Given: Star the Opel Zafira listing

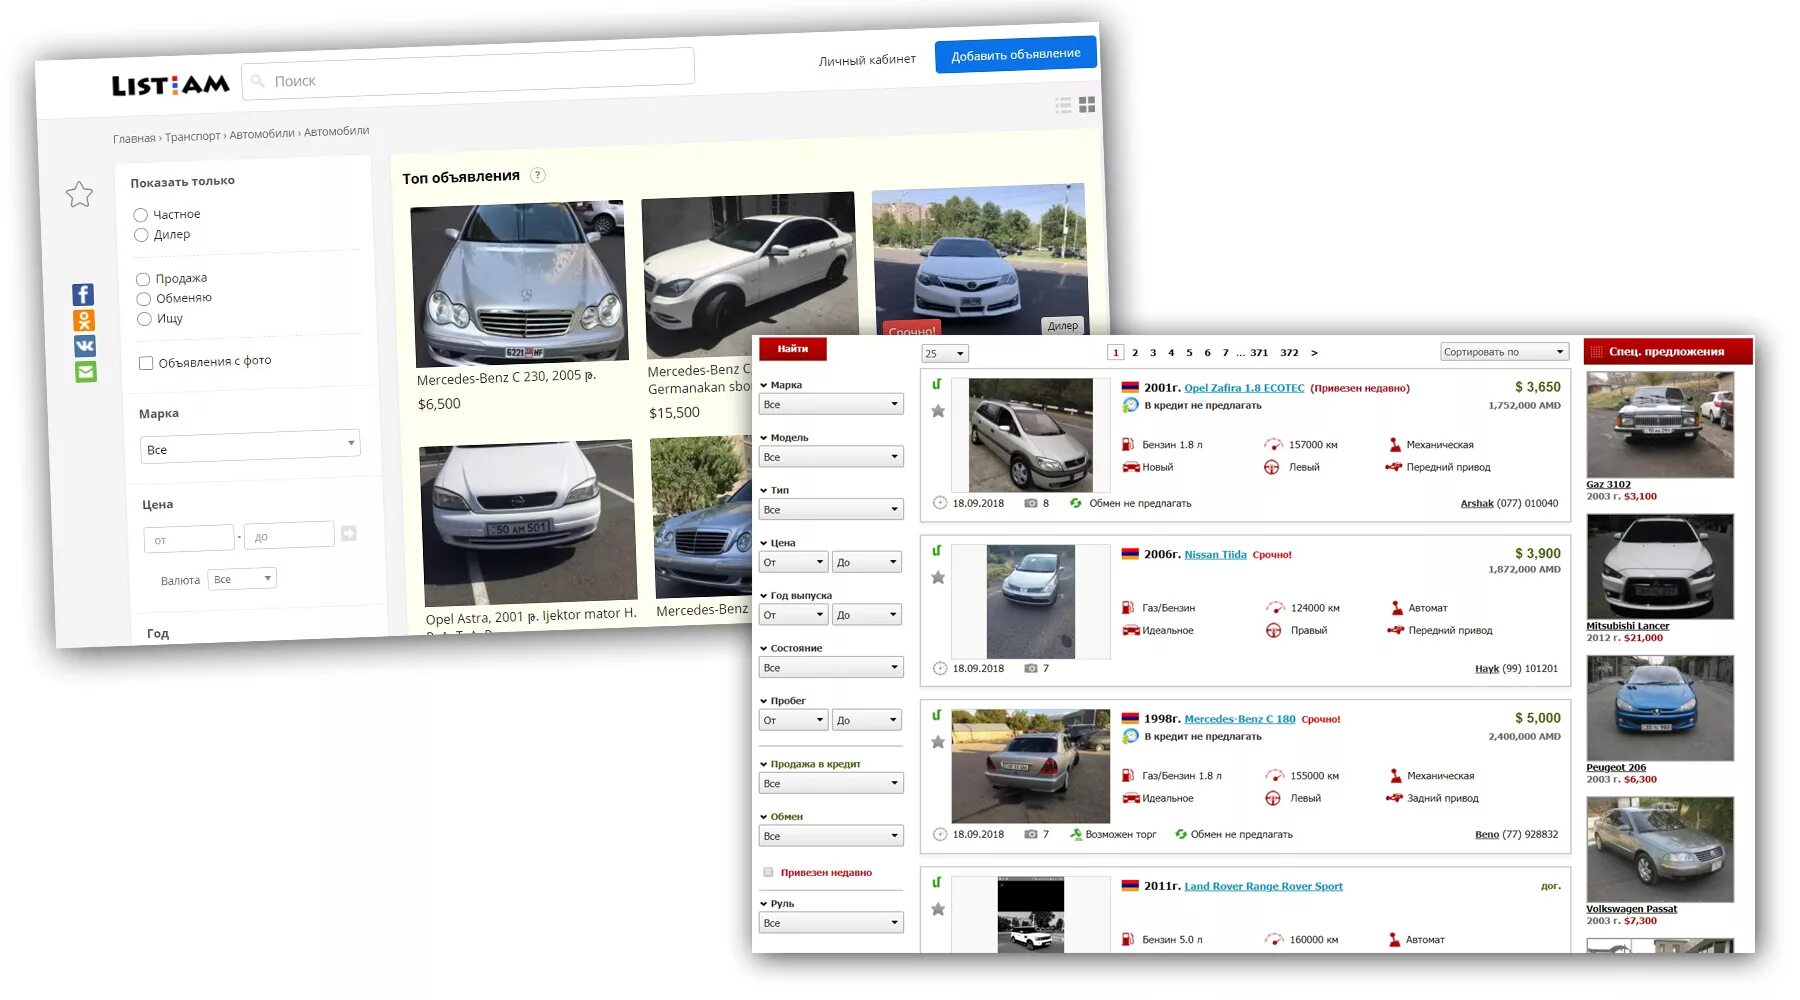Looking at the screenshot, I should pyautogui.click(x=938, y=411).
